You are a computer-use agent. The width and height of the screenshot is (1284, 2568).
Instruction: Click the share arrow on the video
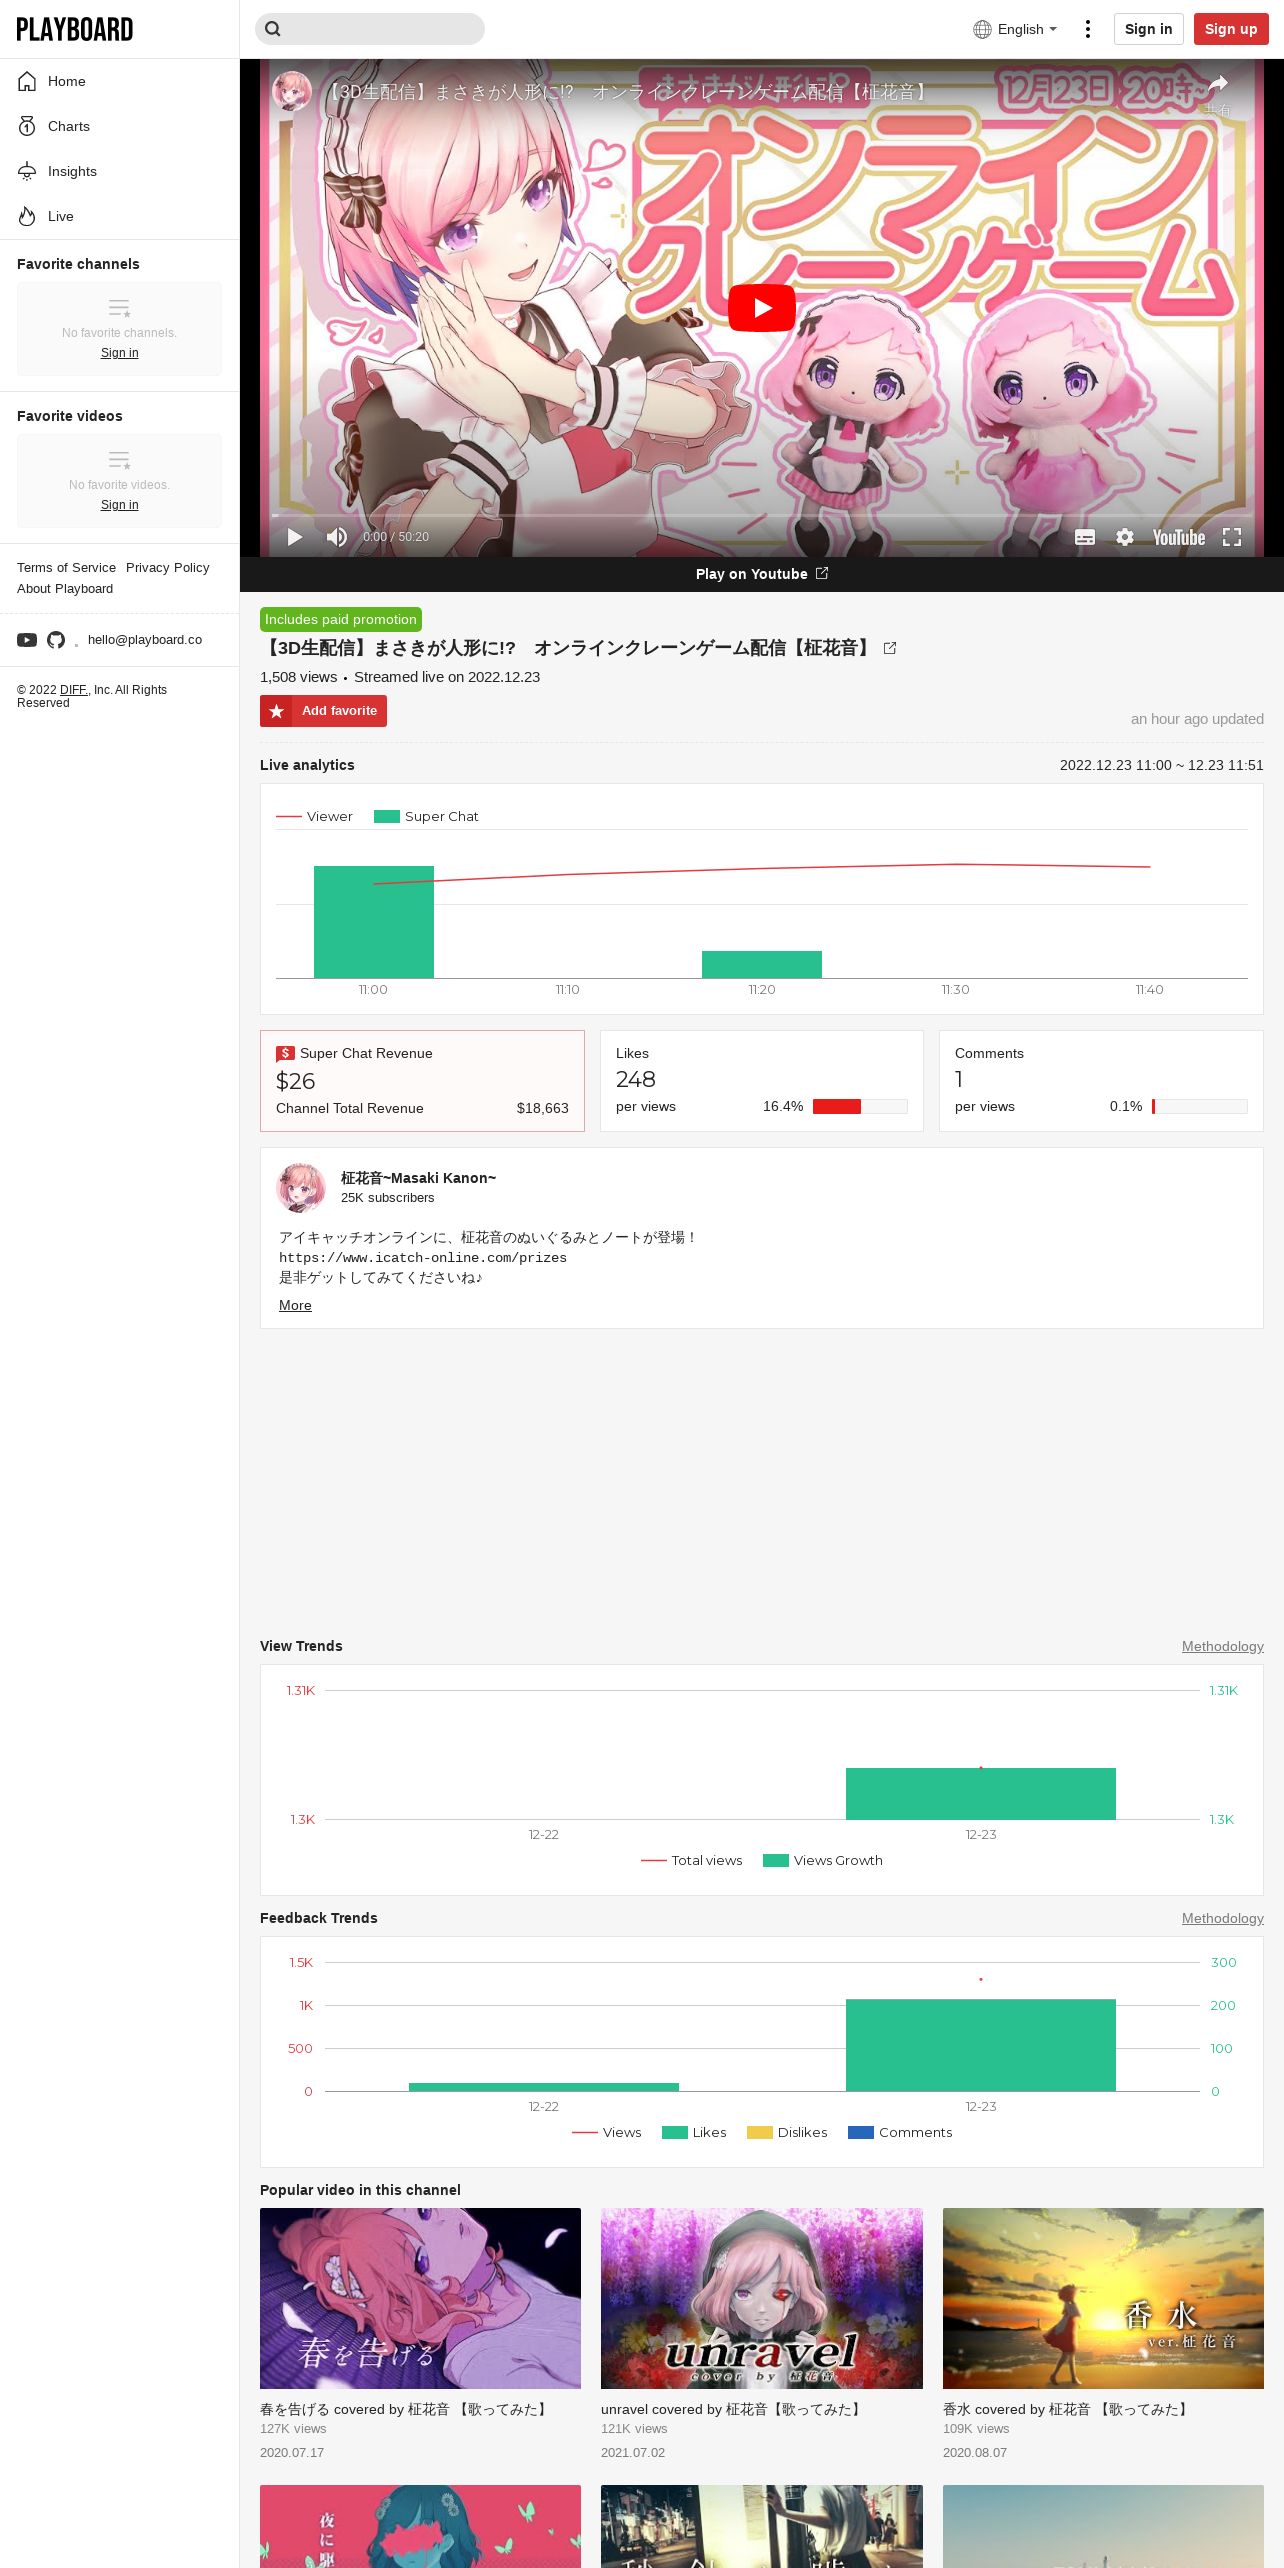click(1217, 84)
